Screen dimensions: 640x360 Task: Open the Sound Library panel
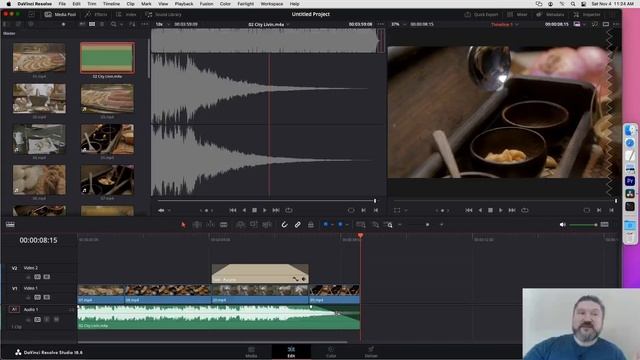pyautogui.click(x=163, y=14)
